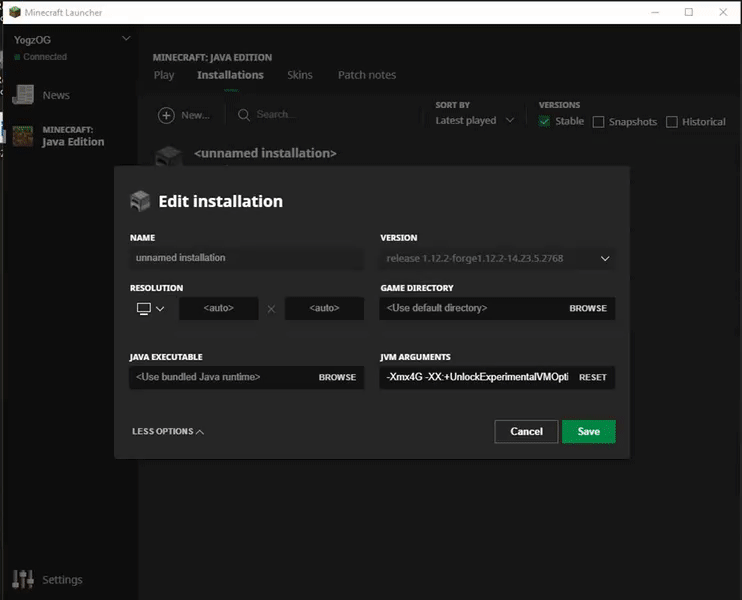Collapse with Less Options
742x600 pixels.
tap(168, 432)
